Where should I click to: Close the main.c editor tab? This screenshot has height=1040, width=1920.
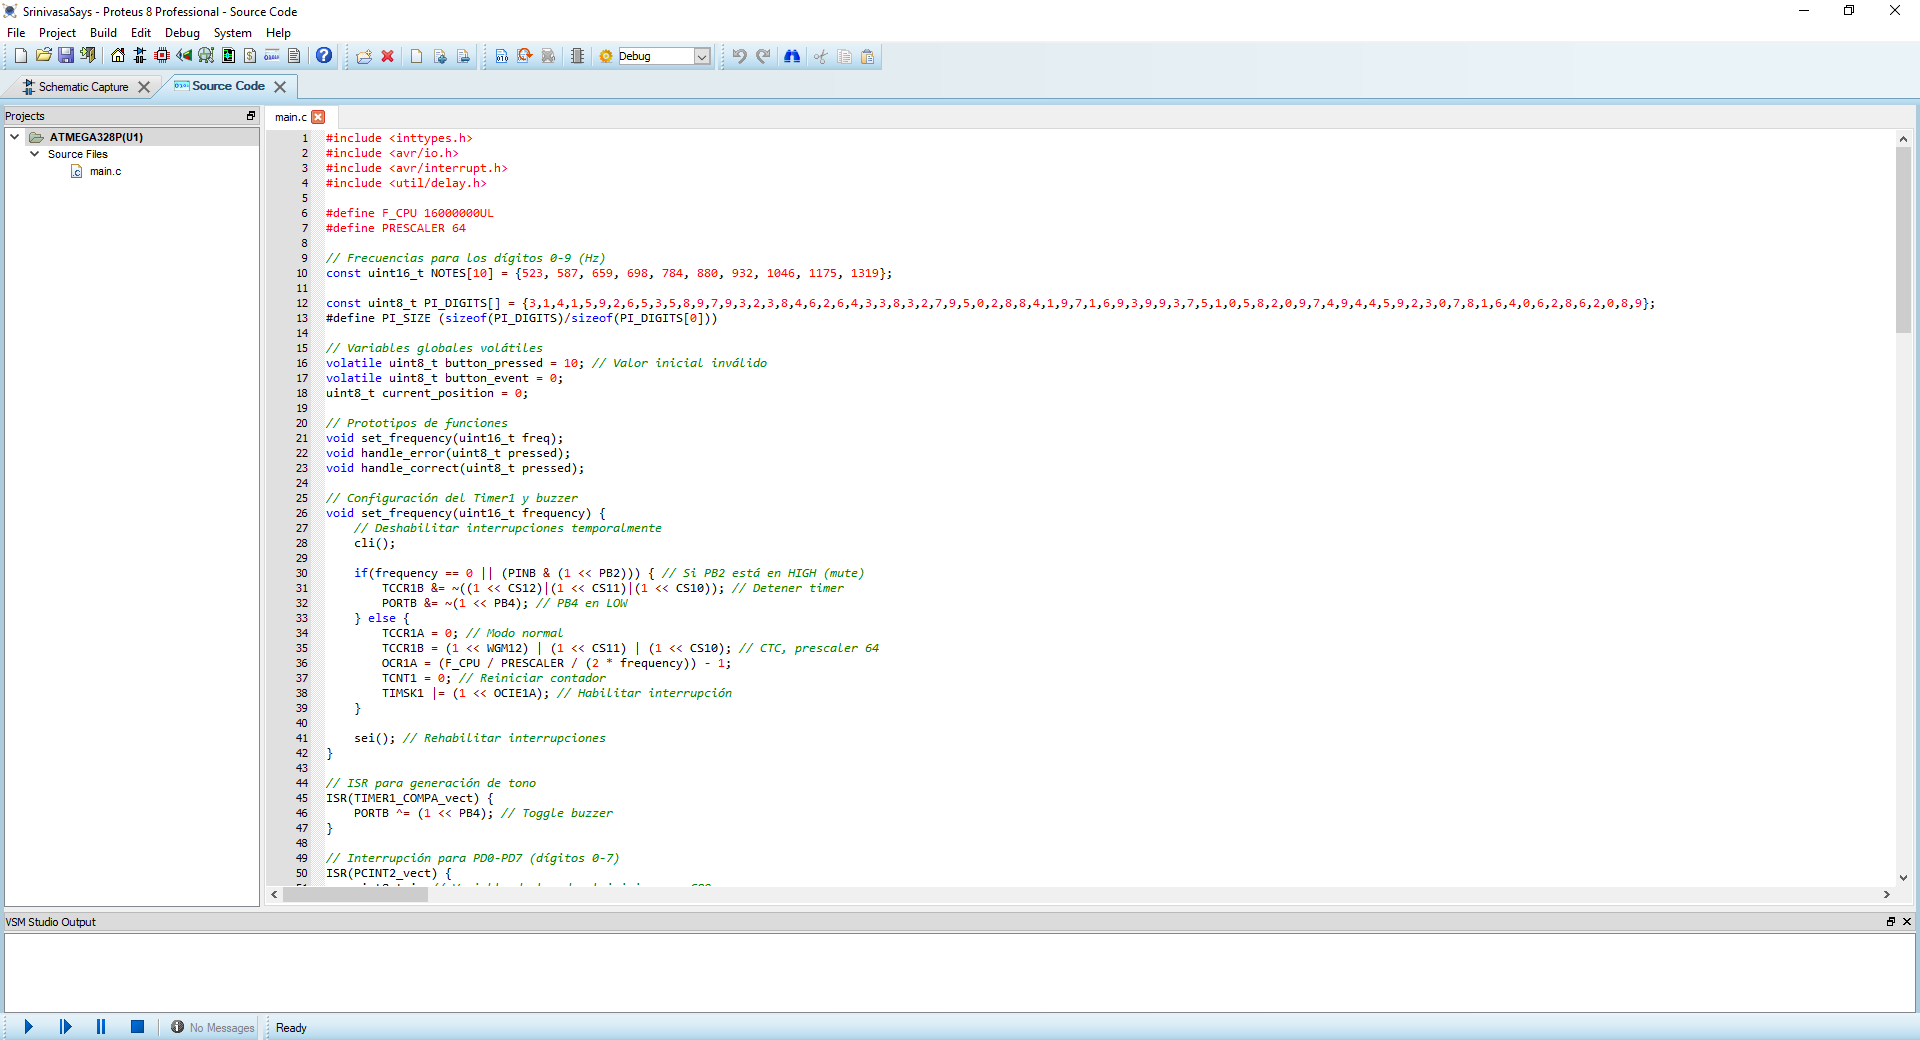318,117
